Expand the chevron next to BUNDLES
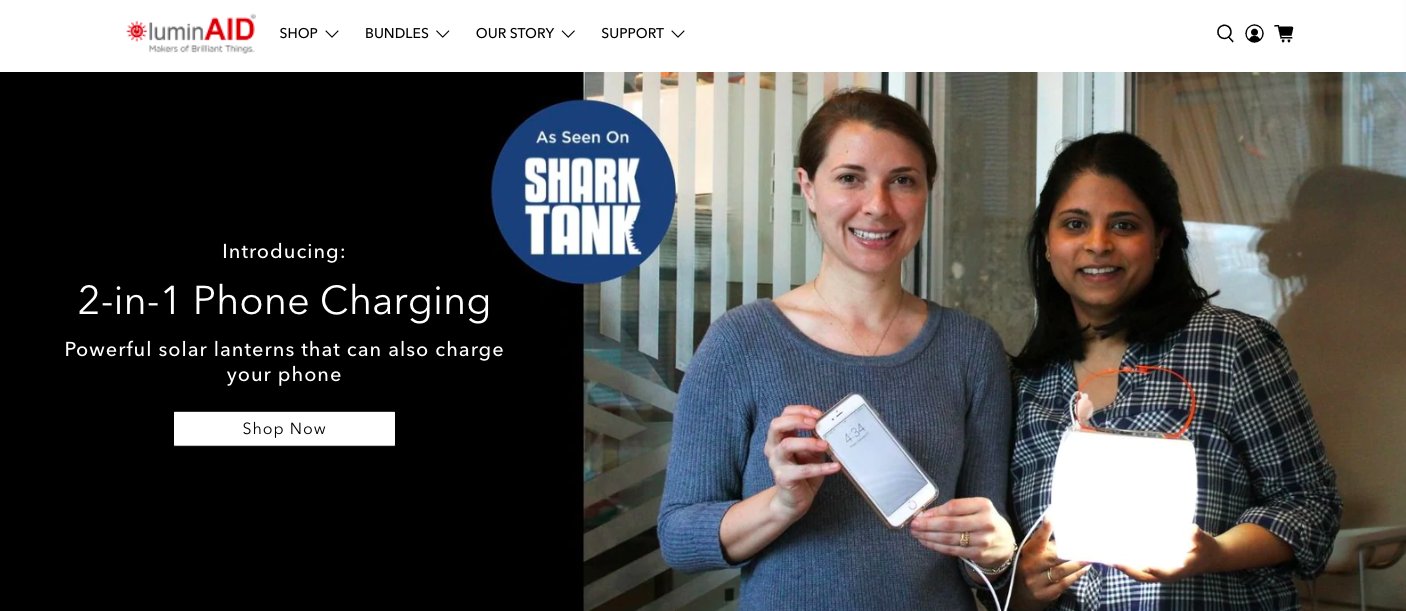This screenshot has height=611, width=1406. (442, 34)
